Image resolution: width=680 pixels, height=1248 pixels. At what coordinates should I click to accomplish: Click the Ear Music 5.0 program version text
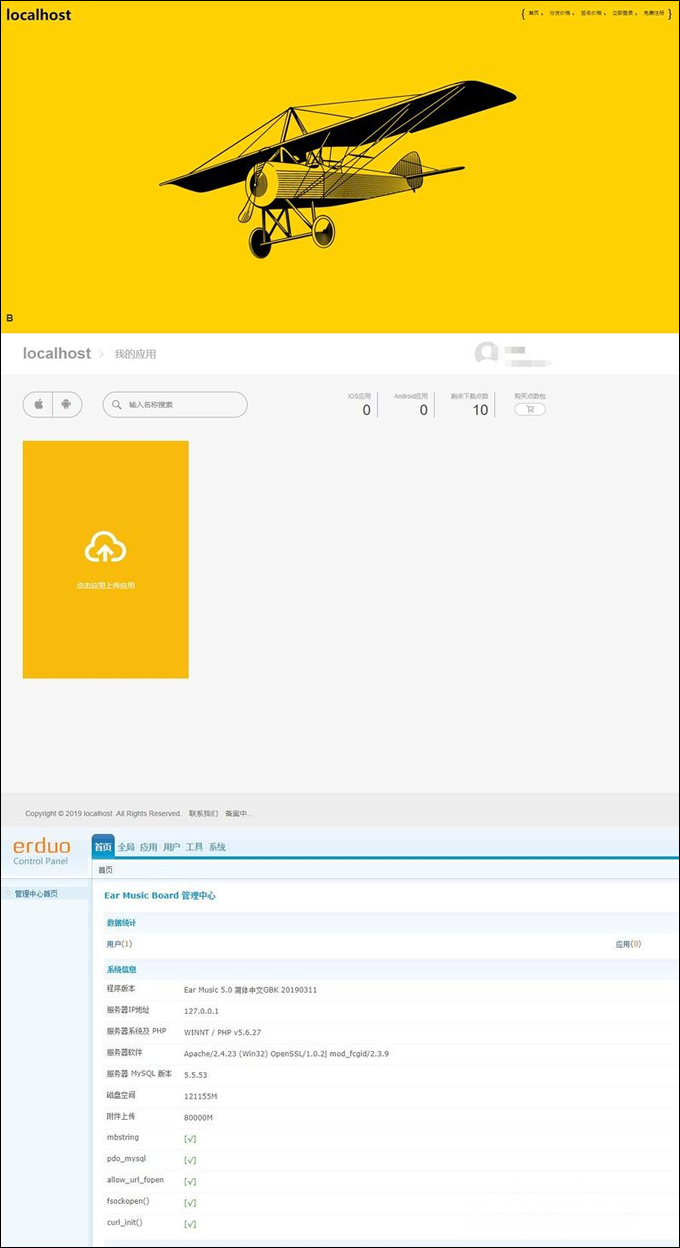click(x=250, y=990)
